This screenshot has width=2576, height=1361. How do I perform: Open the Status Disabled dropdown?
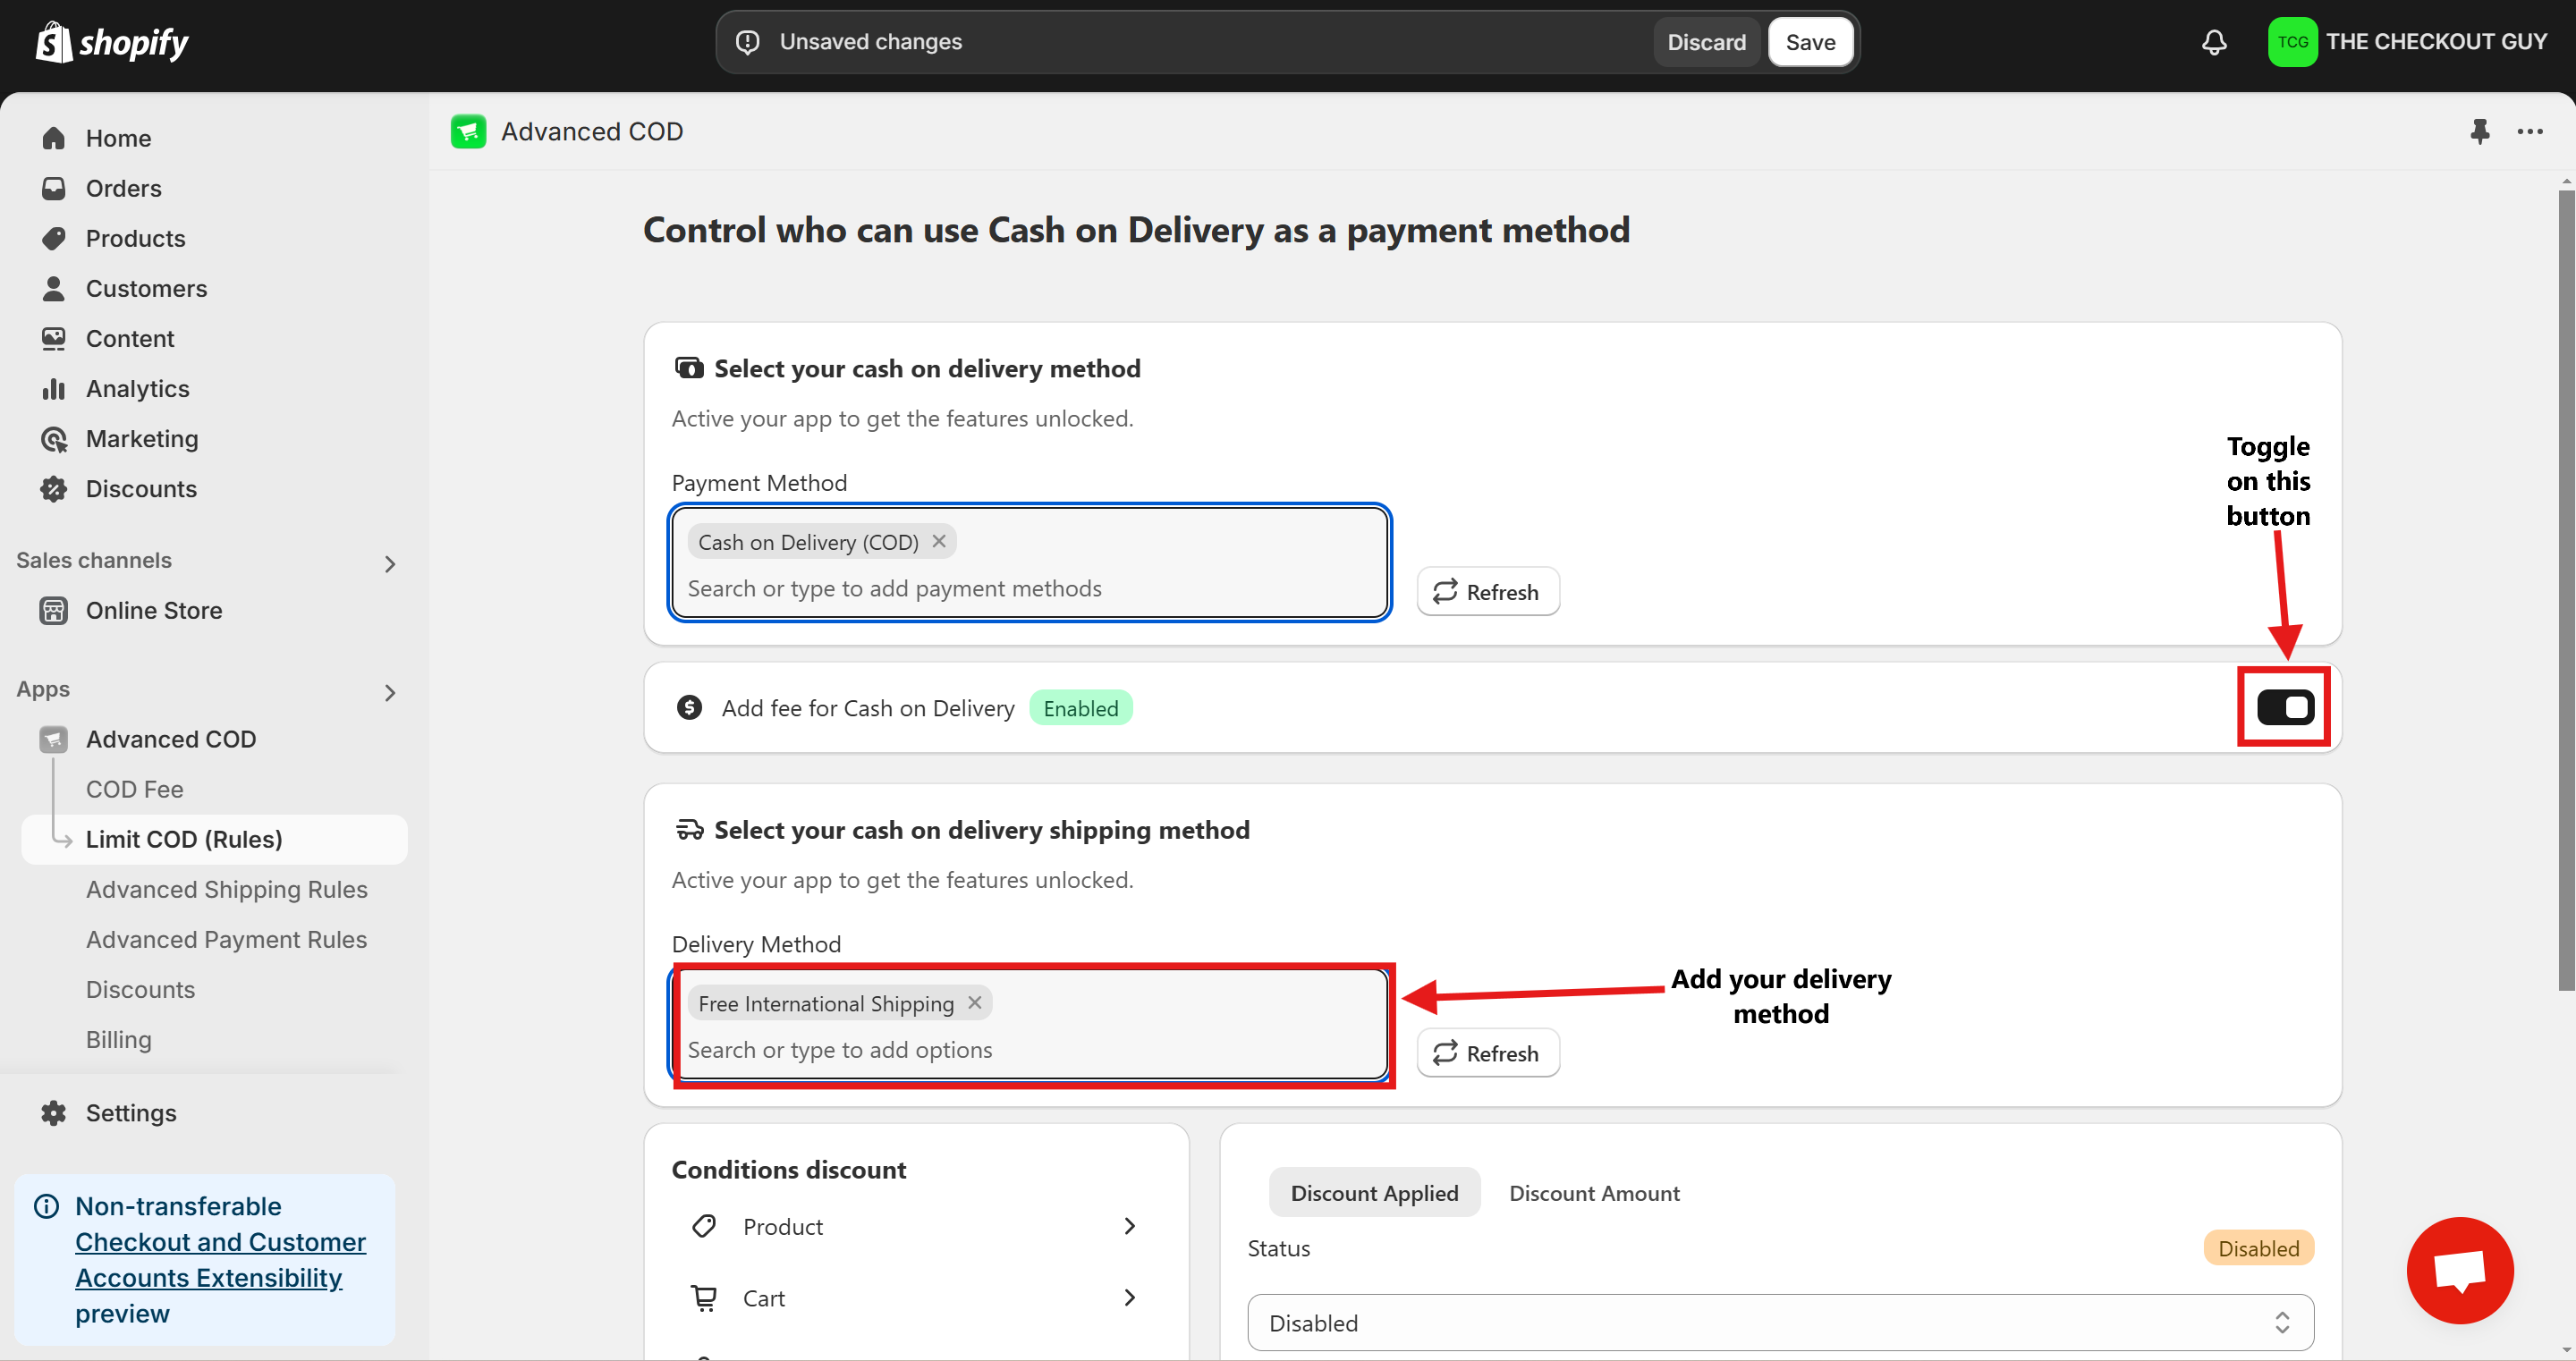click(1780, 1322)
